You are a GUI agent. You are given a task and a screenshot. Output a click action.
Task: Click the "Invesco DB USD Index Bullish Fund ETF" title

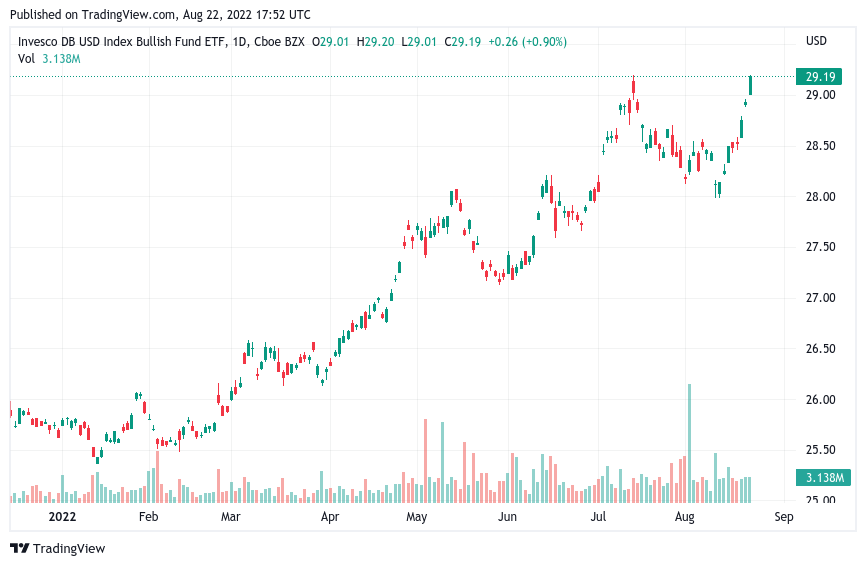coord(122,42)
